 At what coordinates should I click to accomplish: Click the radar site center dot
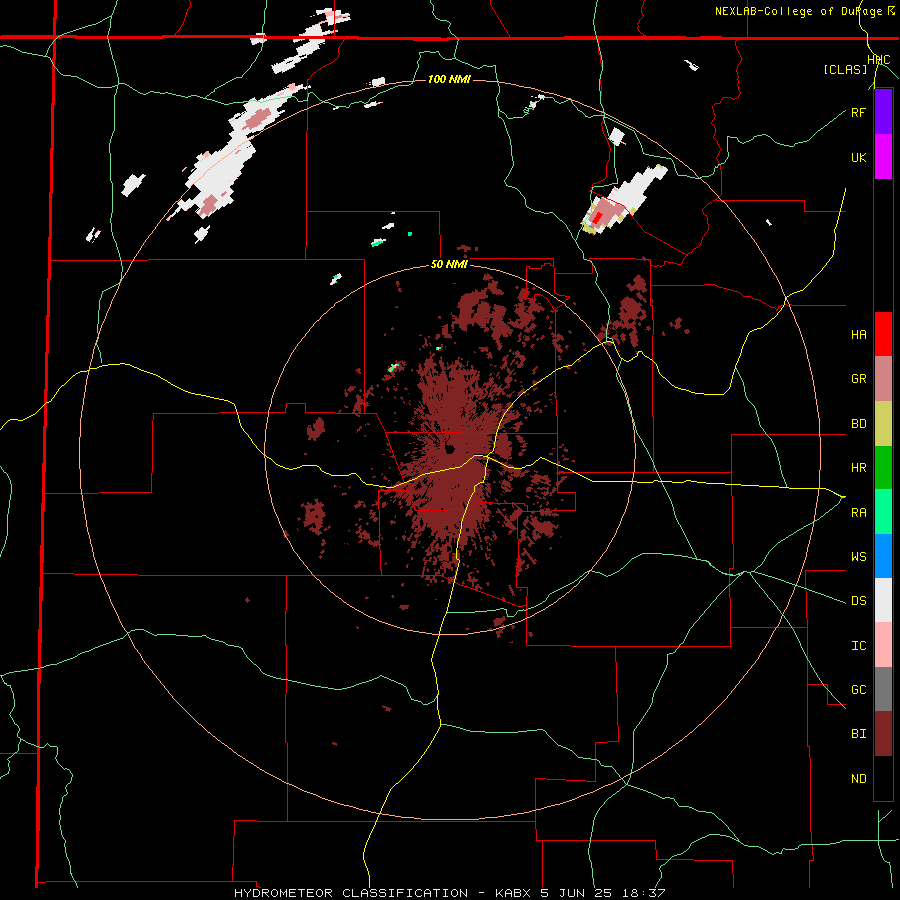pos(449,449)
